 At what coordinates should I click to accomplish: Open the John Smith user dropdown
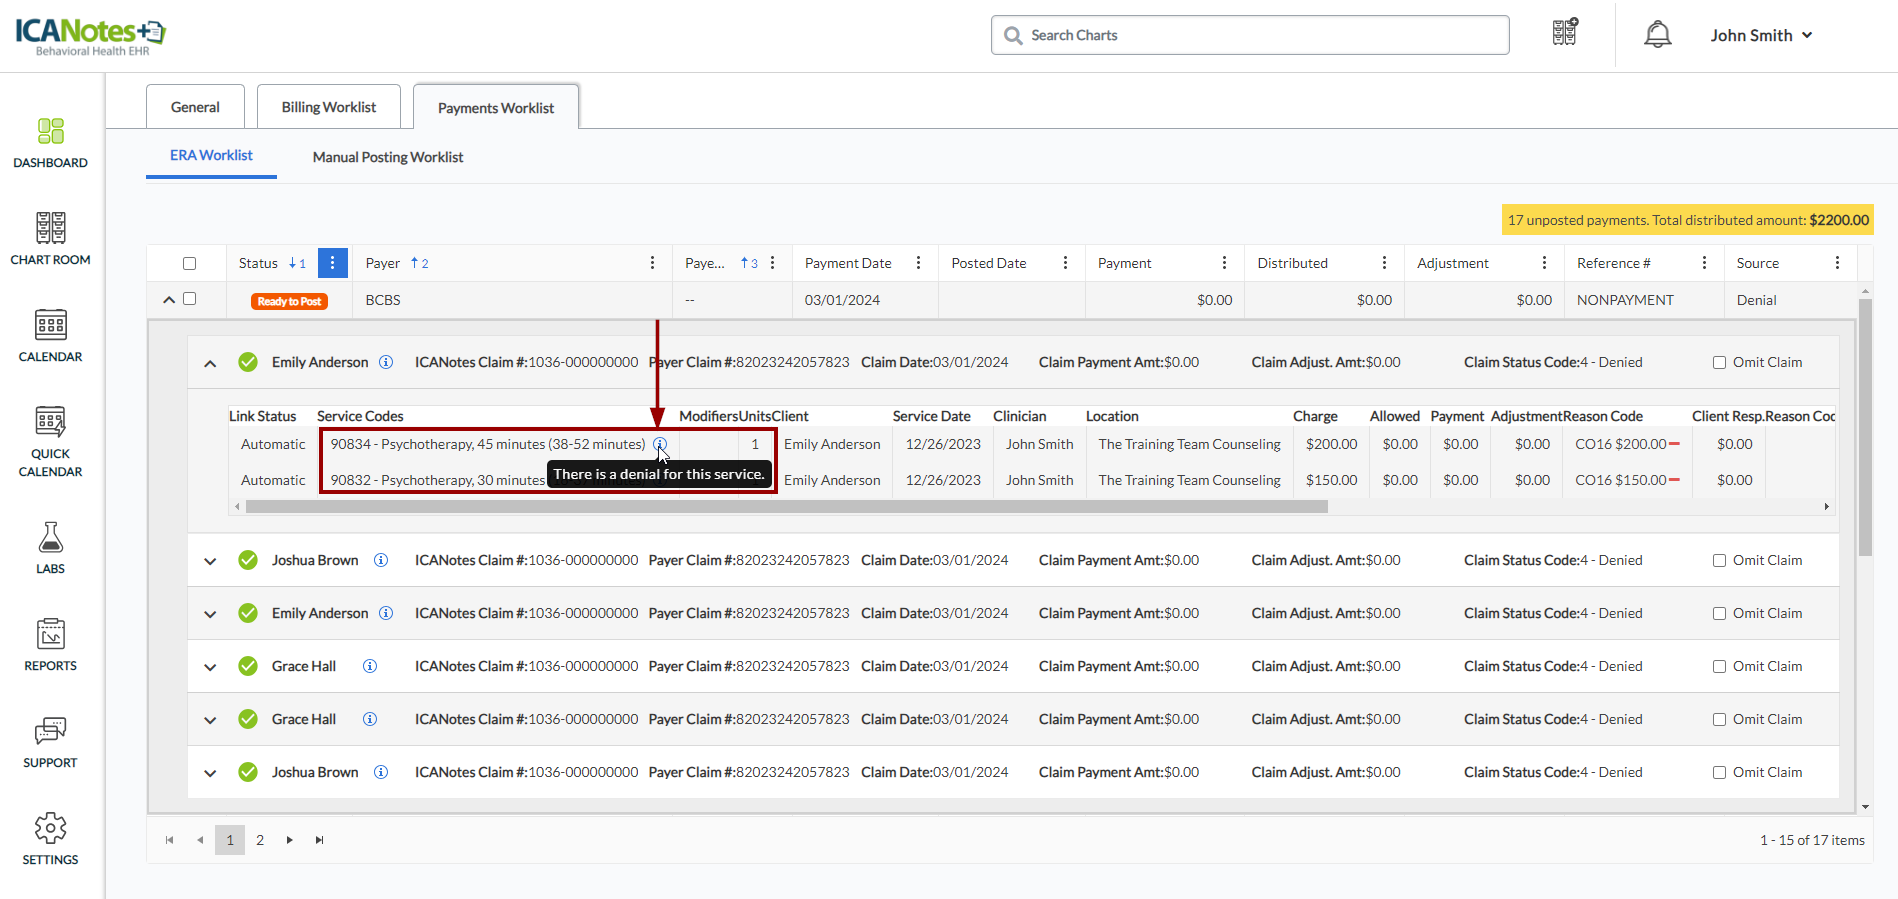coord(1761,35)
